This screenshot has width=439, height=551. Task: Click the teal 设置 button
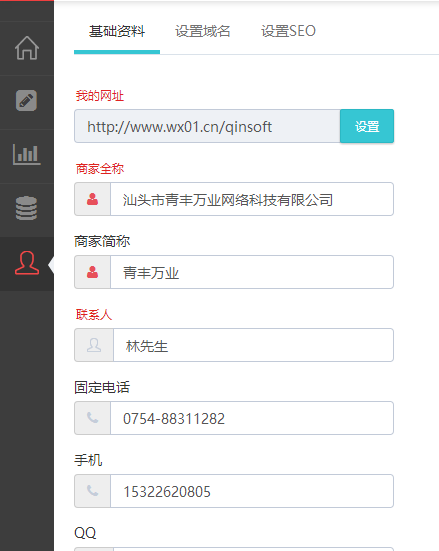[367, 126]
